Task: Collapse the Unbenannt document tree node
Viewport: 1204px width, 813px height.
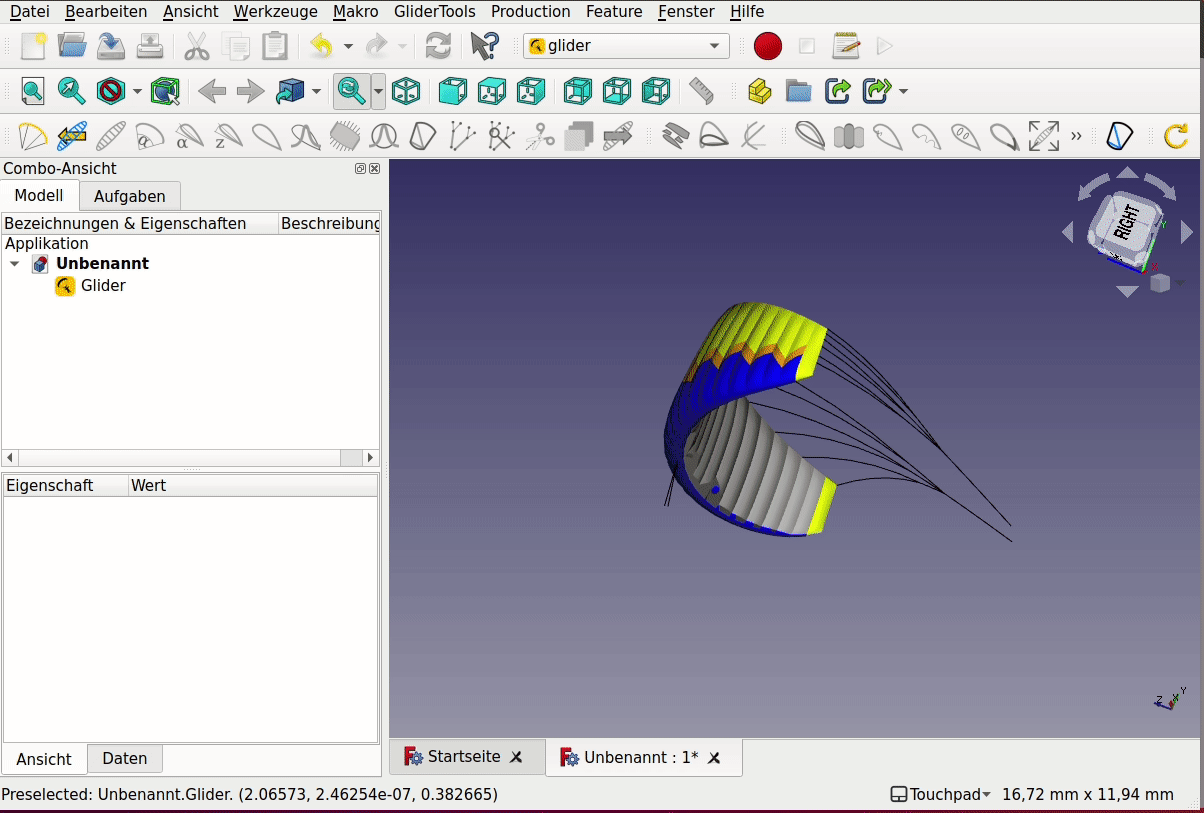Action: 14,264
